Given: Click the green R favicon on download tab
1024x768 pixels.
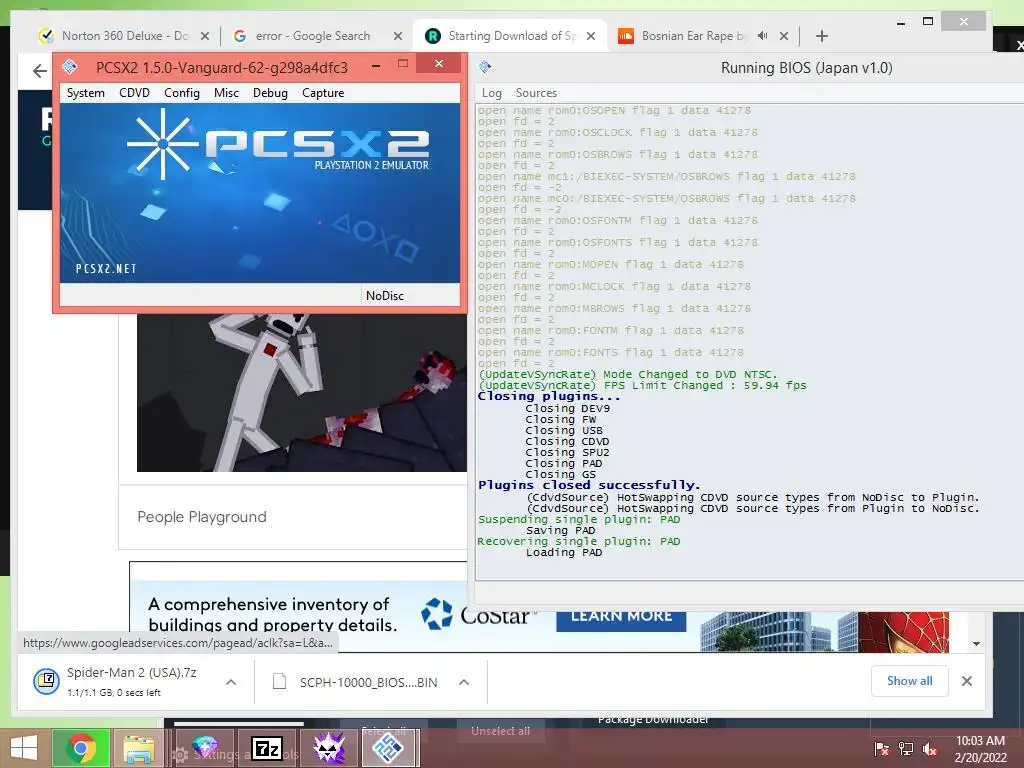Looking at the screenshot, I should click(432, 36).
